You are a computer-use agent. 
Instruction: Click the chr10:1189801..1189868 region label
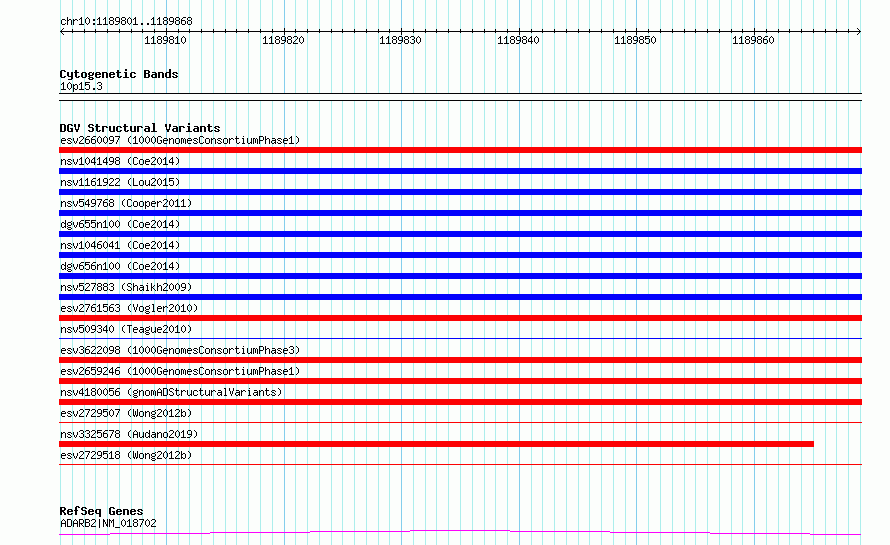click(126, 21)
